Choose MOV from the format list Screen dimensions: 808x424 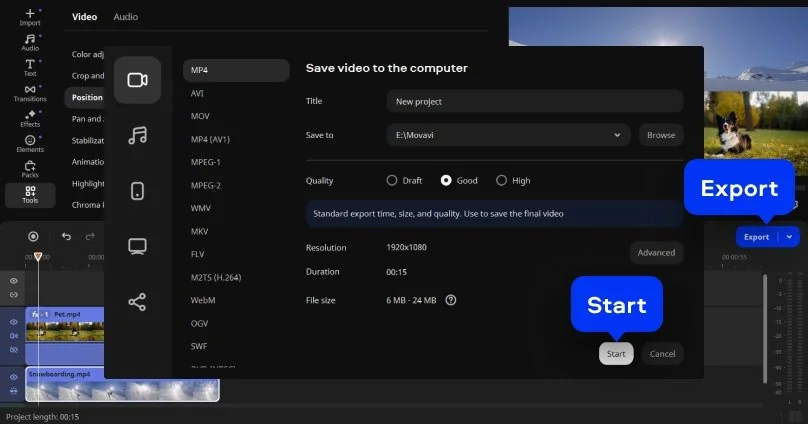click(x=199, y=116)
